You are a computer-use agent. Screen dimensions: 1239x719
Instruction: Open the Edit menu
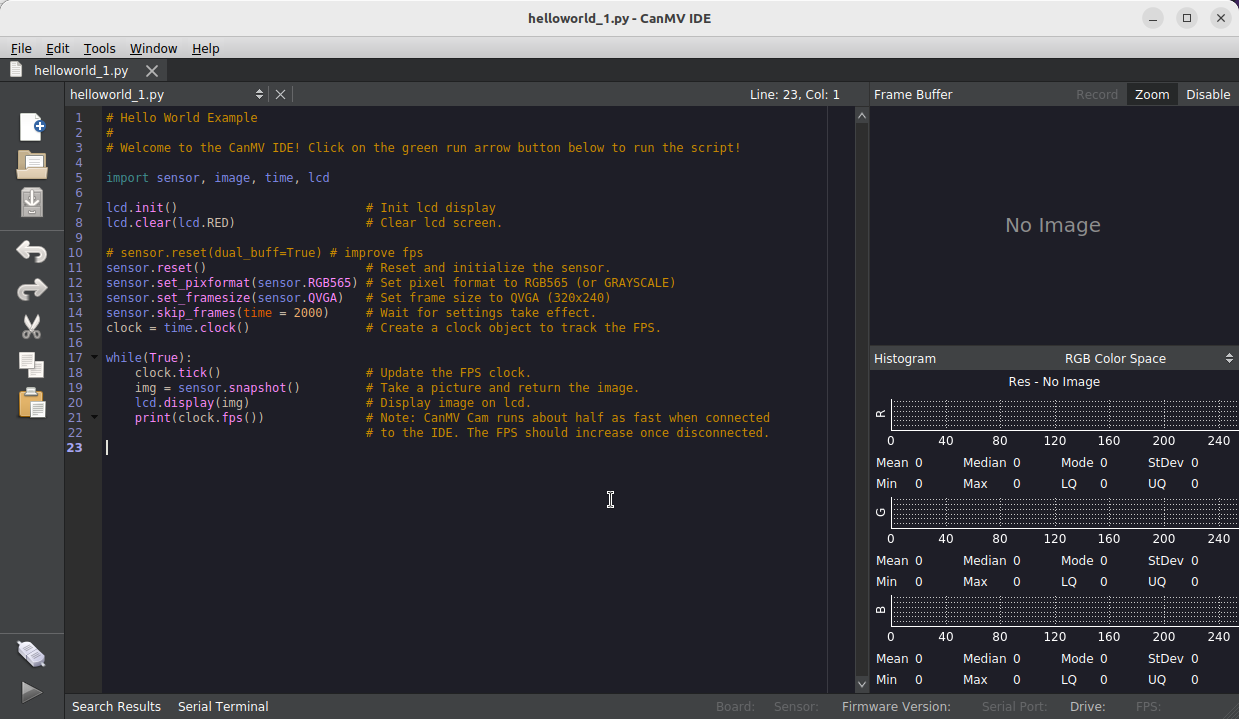(58, 48)
